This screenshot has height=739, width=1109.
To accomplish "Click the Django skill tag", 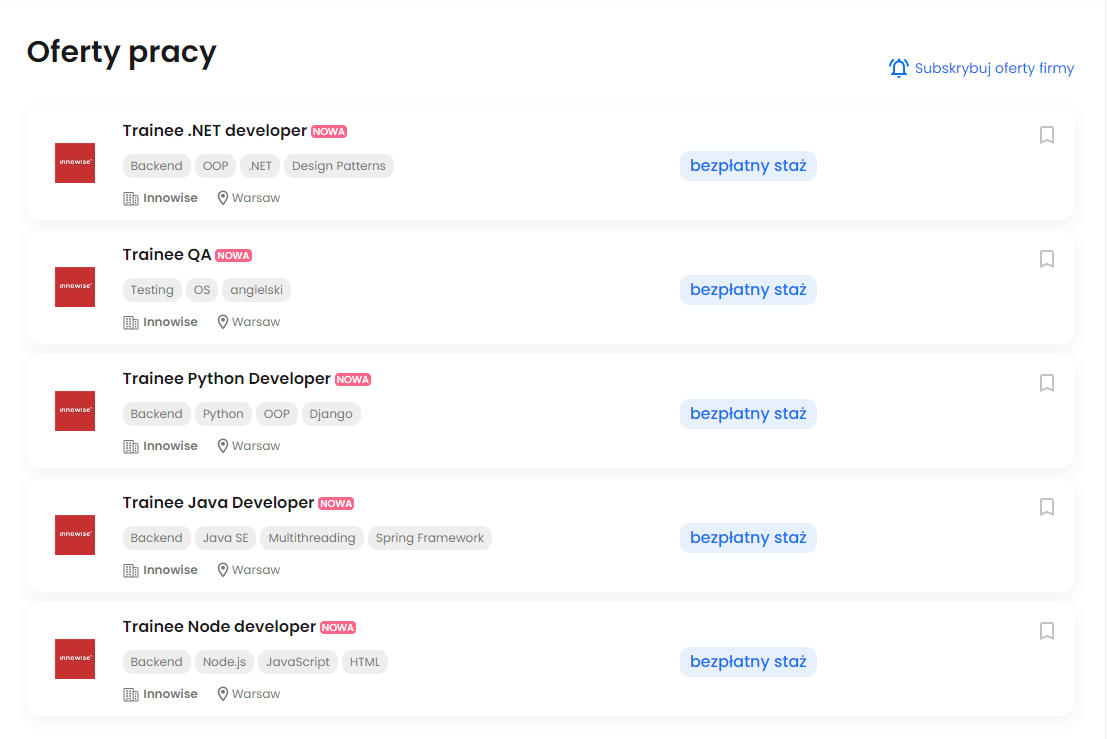I will click(331, 414).
